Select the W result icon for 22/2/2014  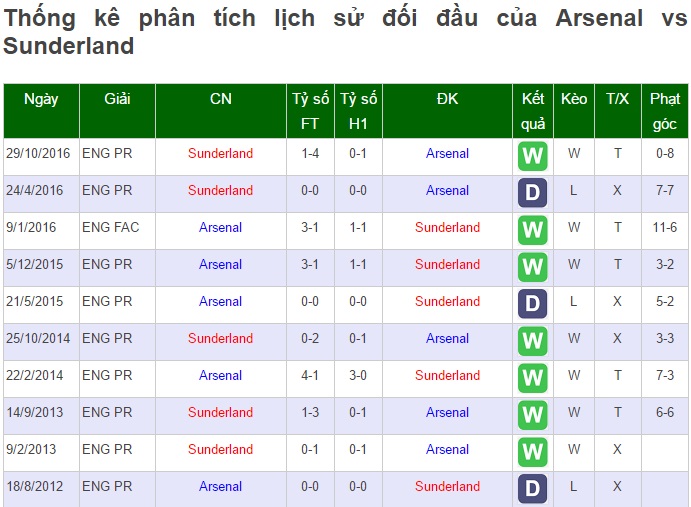pos(532,378)
